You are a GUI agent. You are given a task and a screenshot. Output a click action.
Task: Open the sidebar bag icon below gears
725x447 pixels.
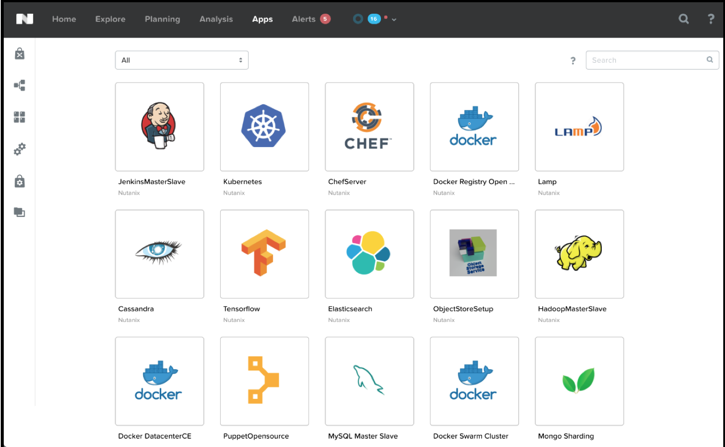click(19, 181)
